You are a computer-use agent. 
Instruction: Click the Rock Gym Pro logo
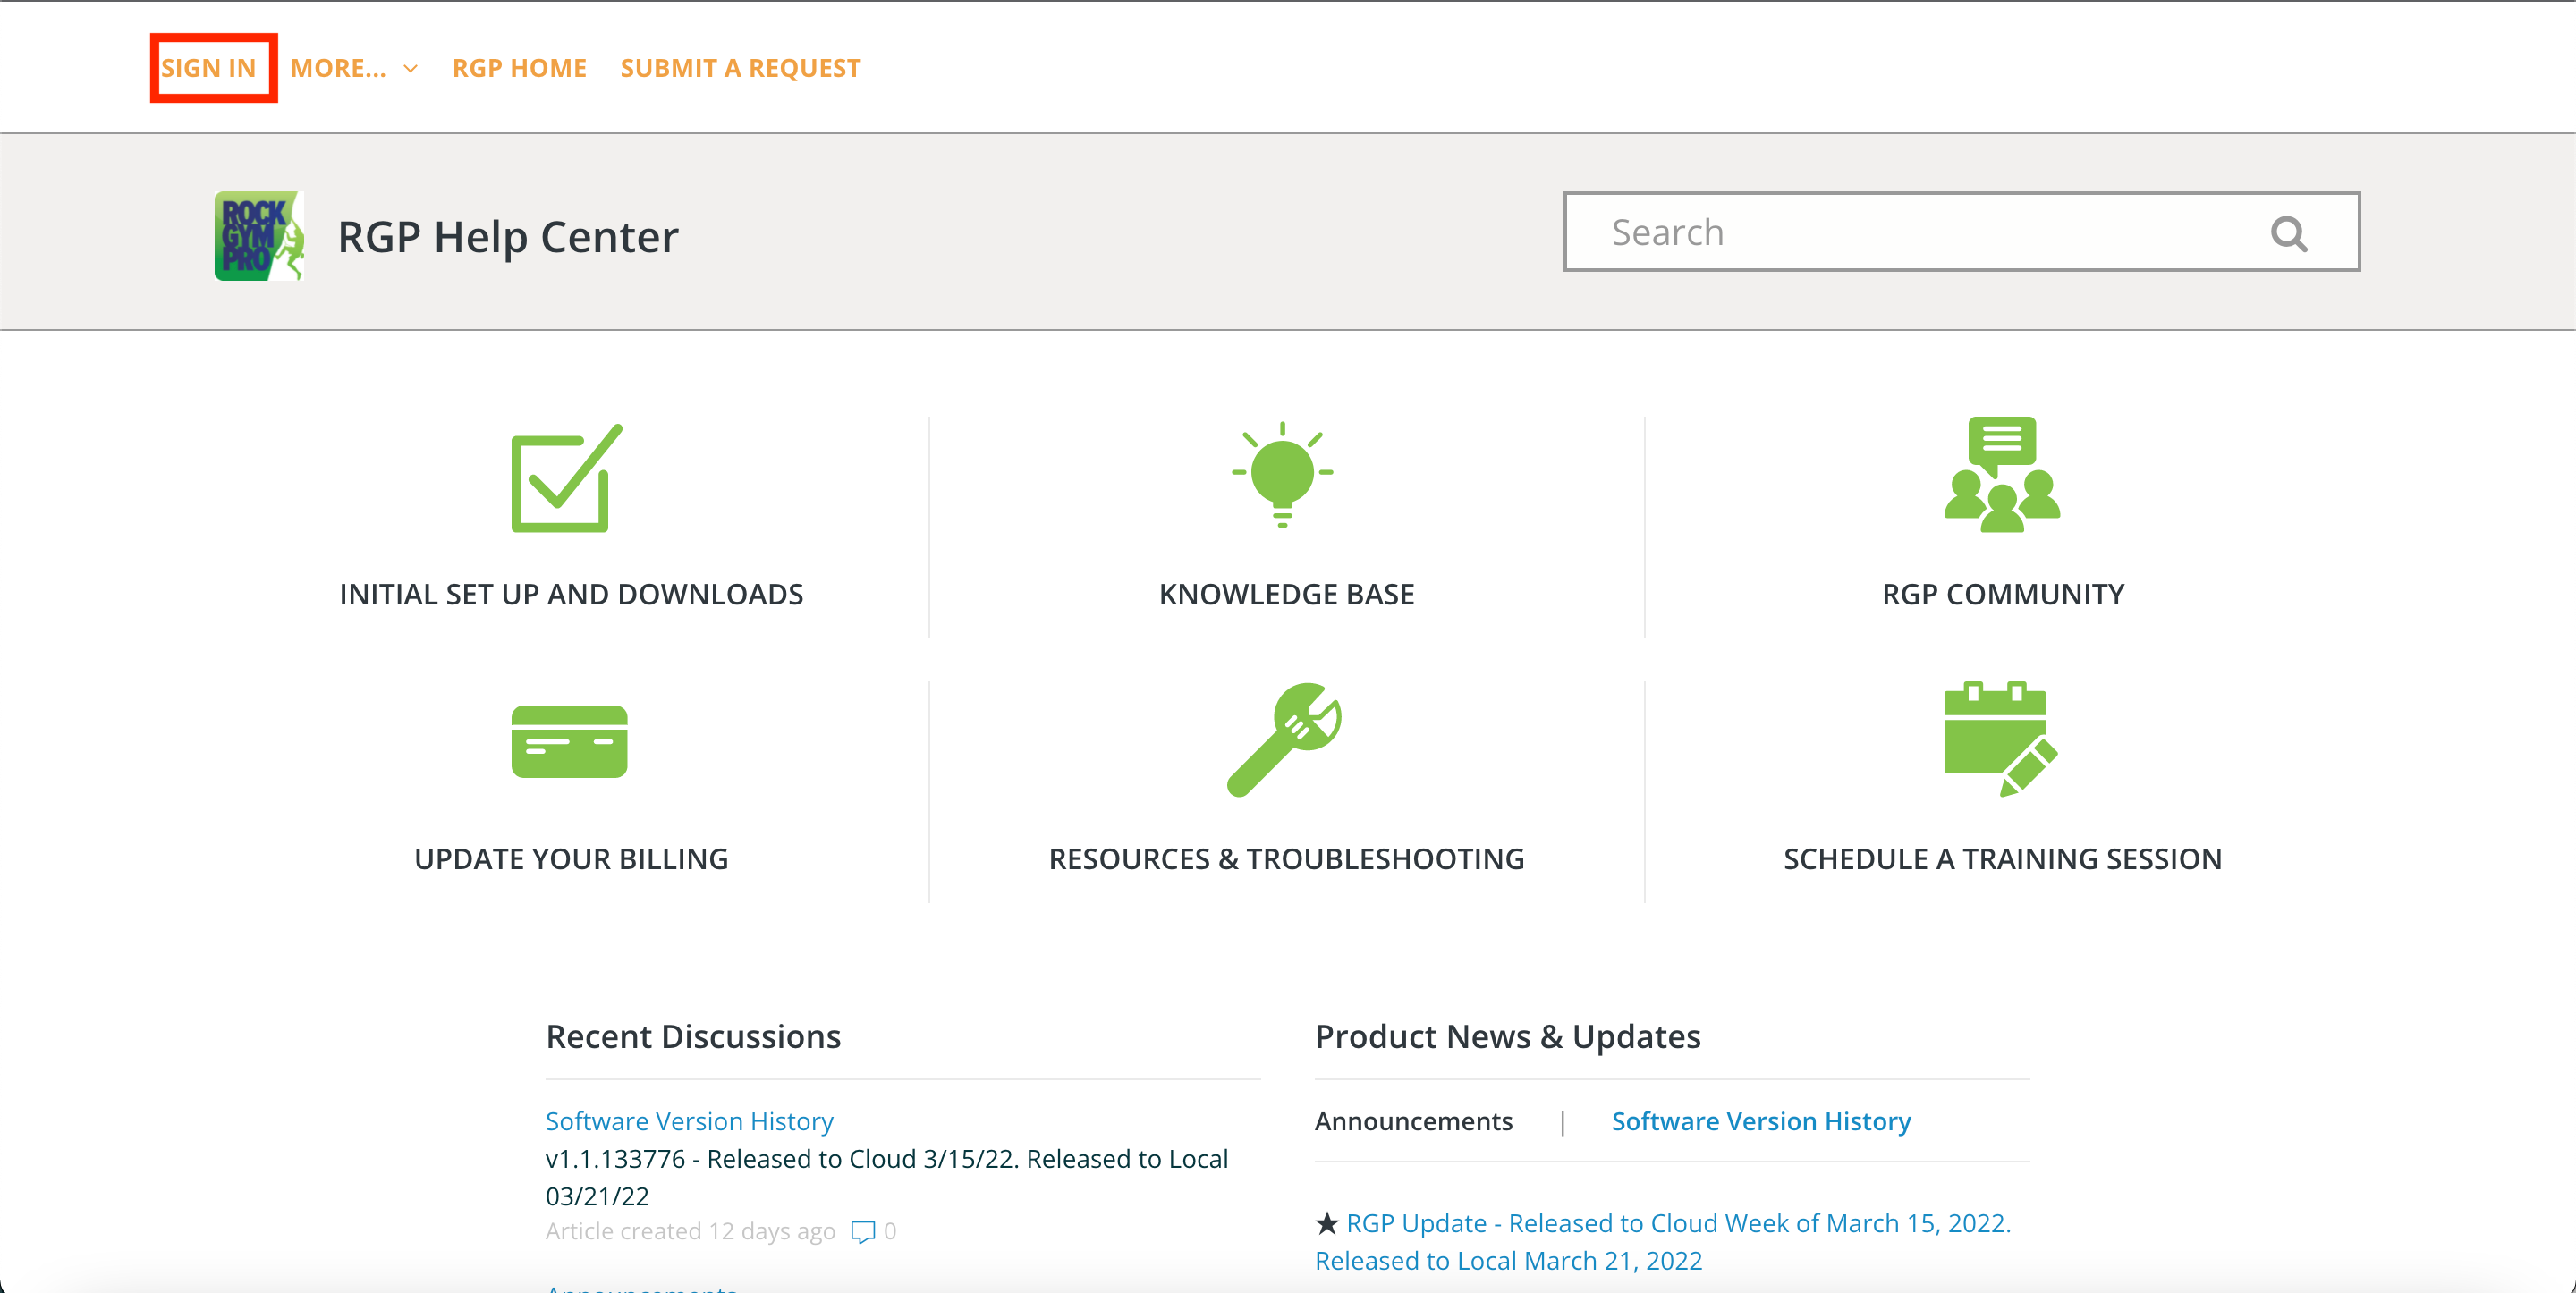pyautogui.click(x=259, y=236)
